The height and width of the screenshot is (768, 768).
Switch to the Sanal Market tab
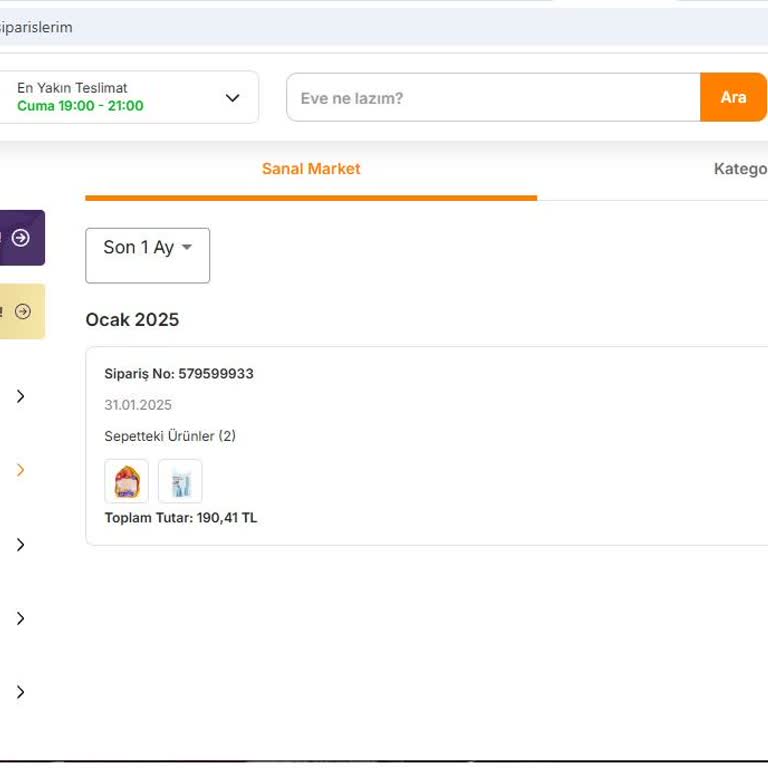coord(311,169)
